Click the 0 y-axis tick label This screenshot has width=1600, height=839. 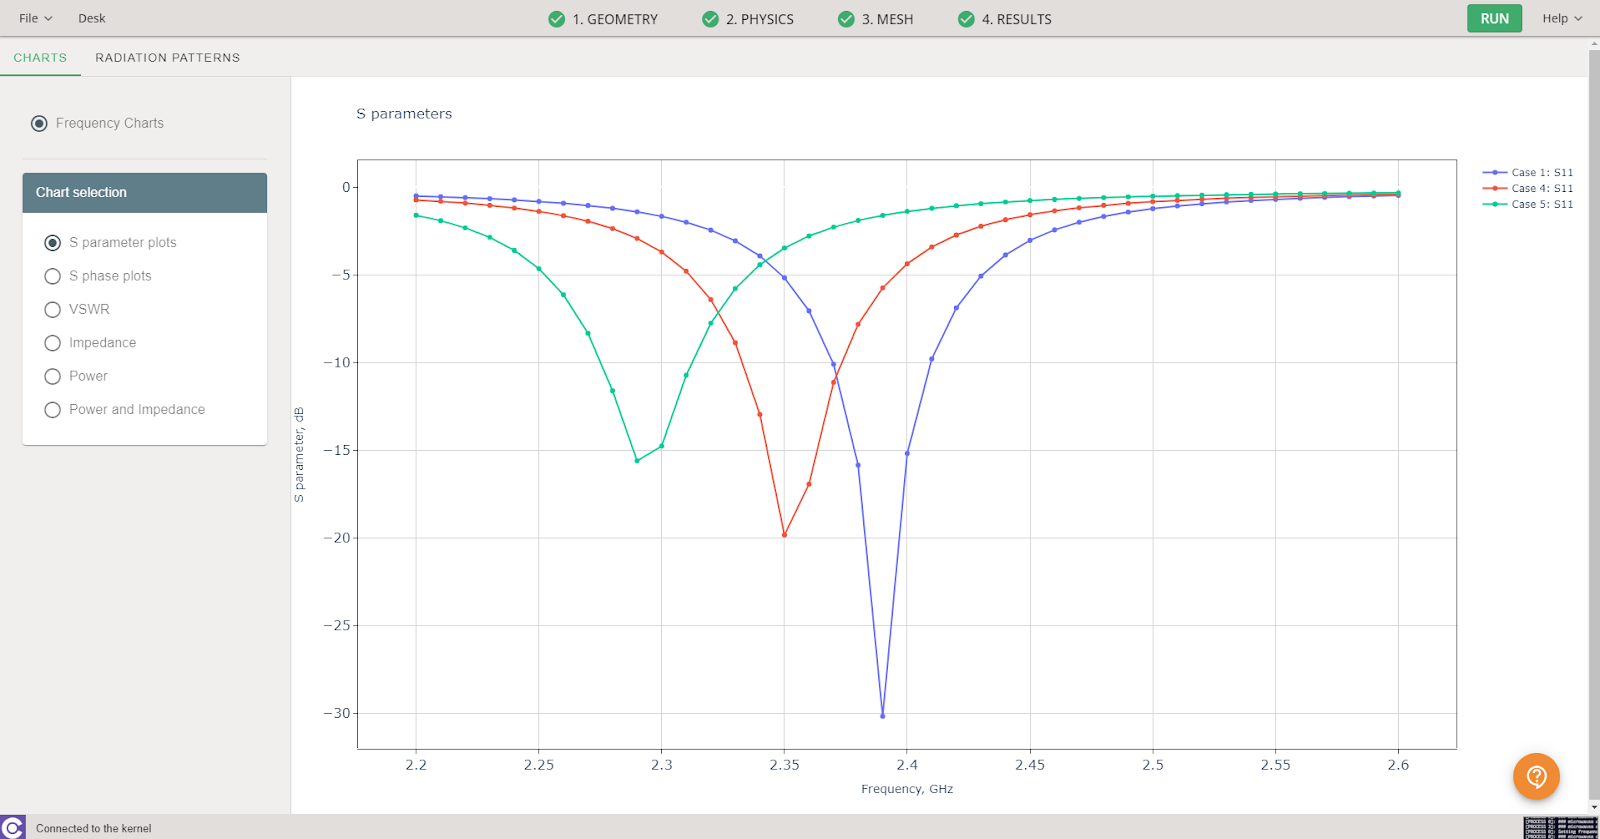pyautogui.click(x=346, y=187)
